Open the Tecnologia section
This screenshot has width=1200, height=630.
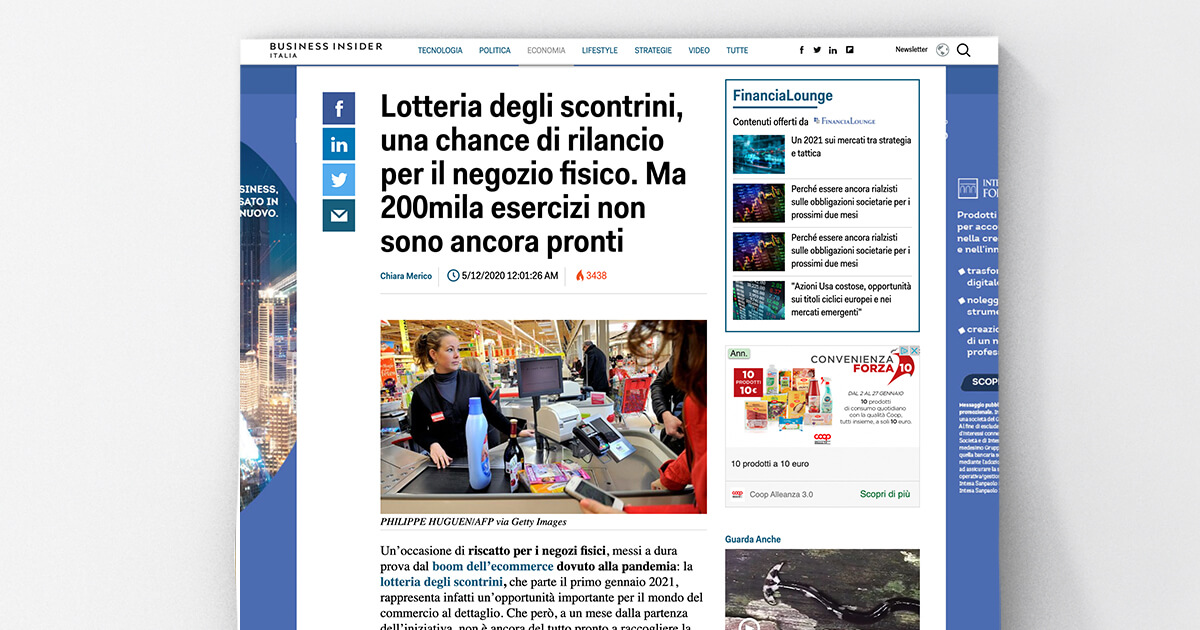click(x=440, y=50)
